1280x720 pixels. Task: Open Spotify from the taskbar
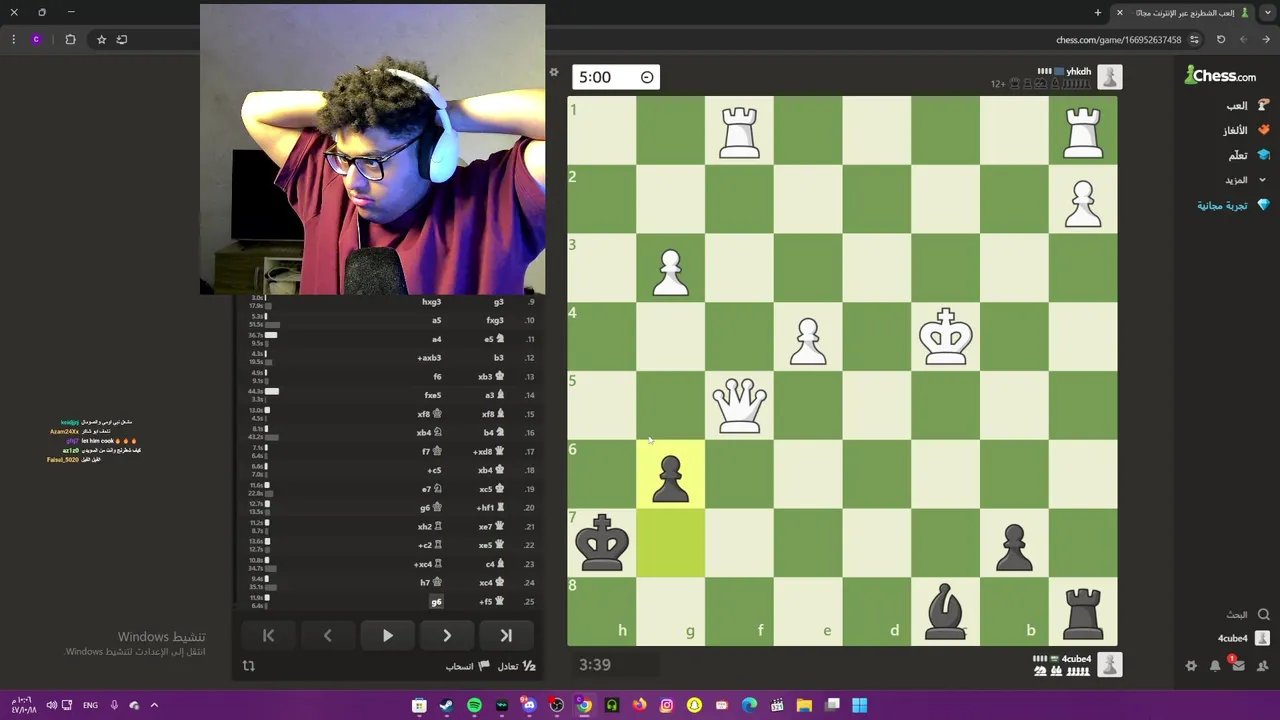[x=474, y=705]
